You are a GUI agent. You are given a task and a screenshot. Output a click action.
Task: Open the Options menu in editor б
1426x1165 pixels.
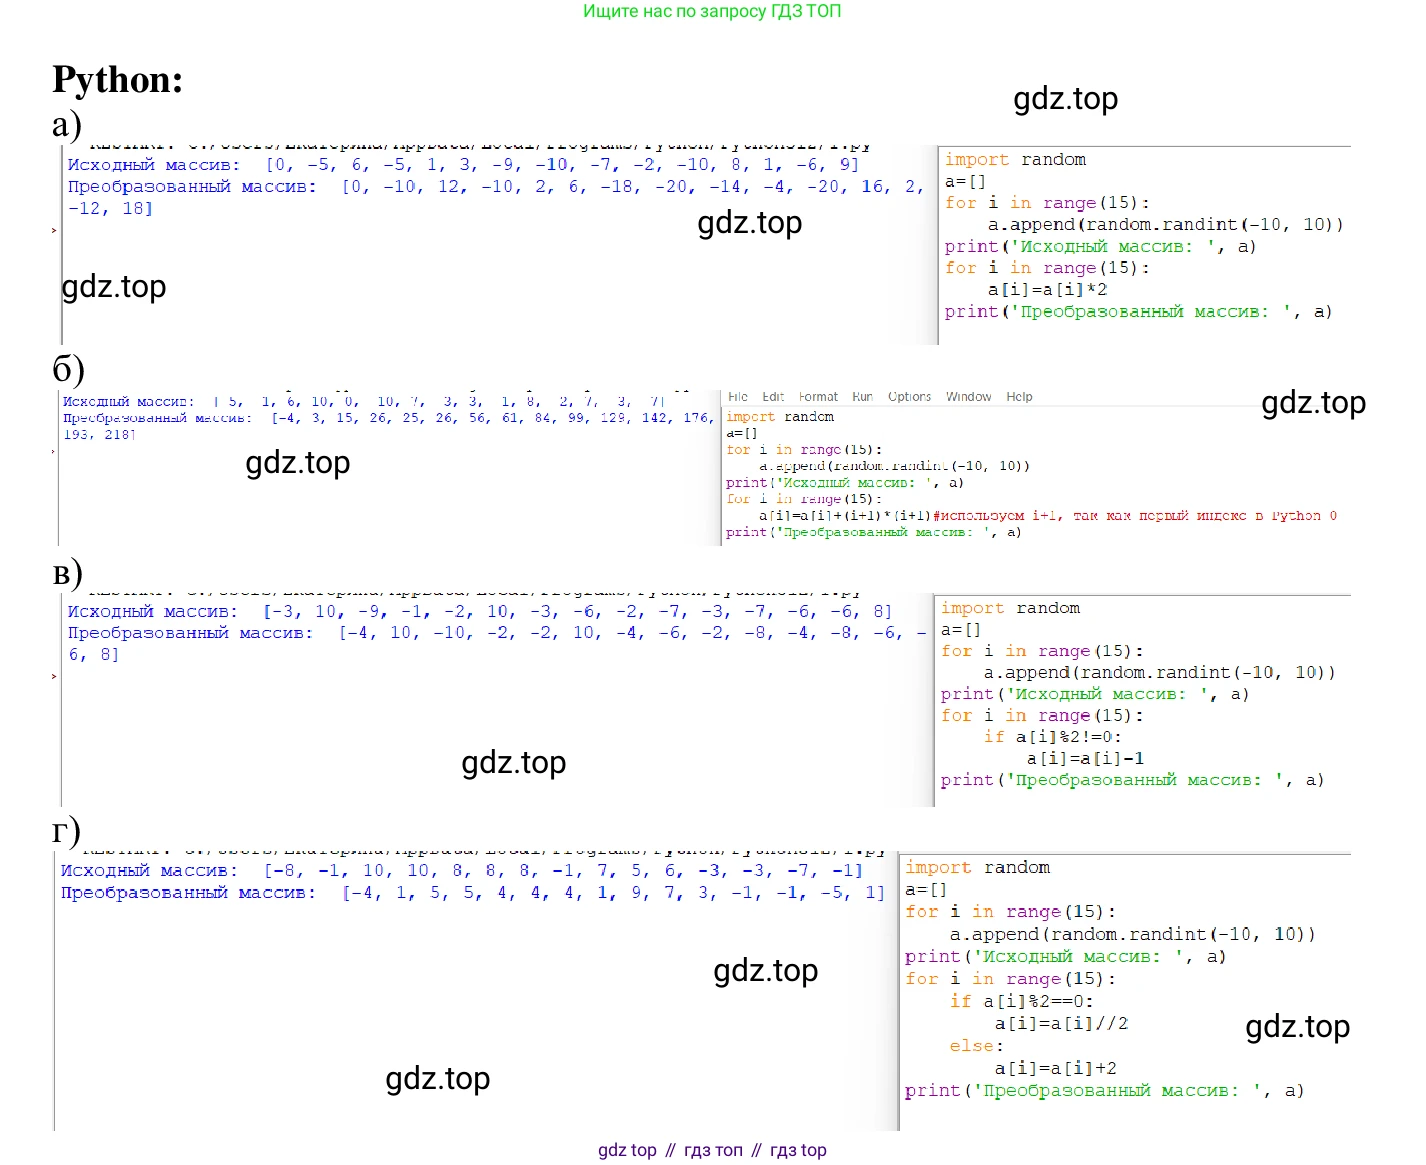point(909,397)
